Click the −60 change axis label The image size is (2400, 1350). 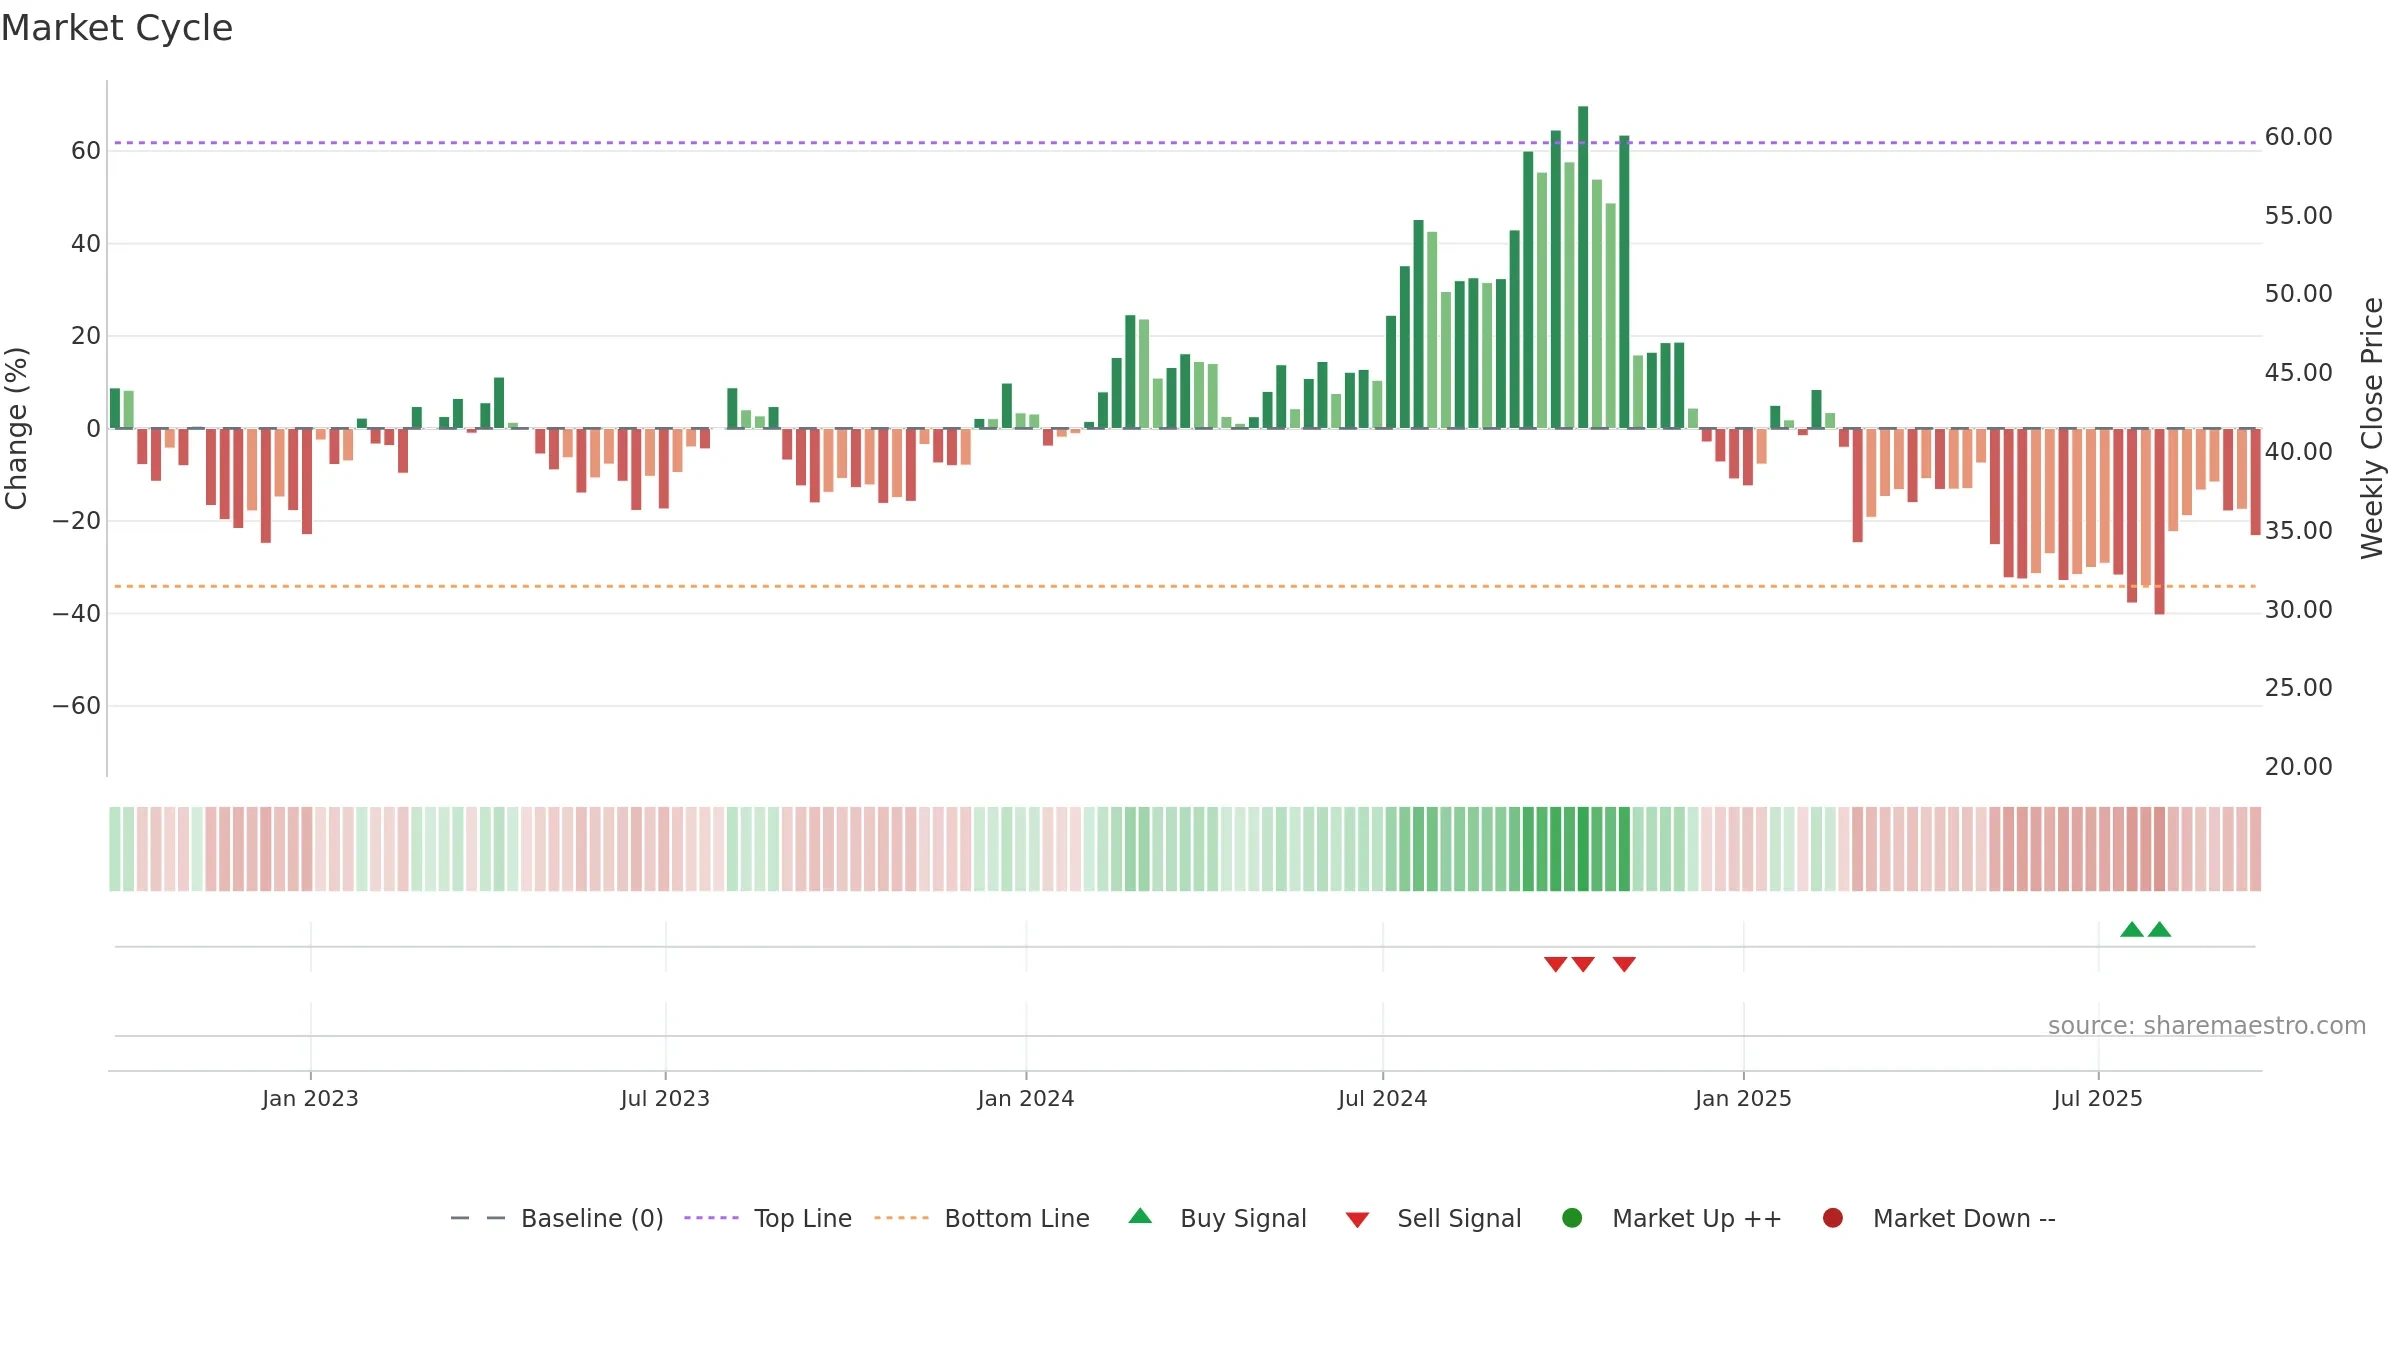click(77, 706)
